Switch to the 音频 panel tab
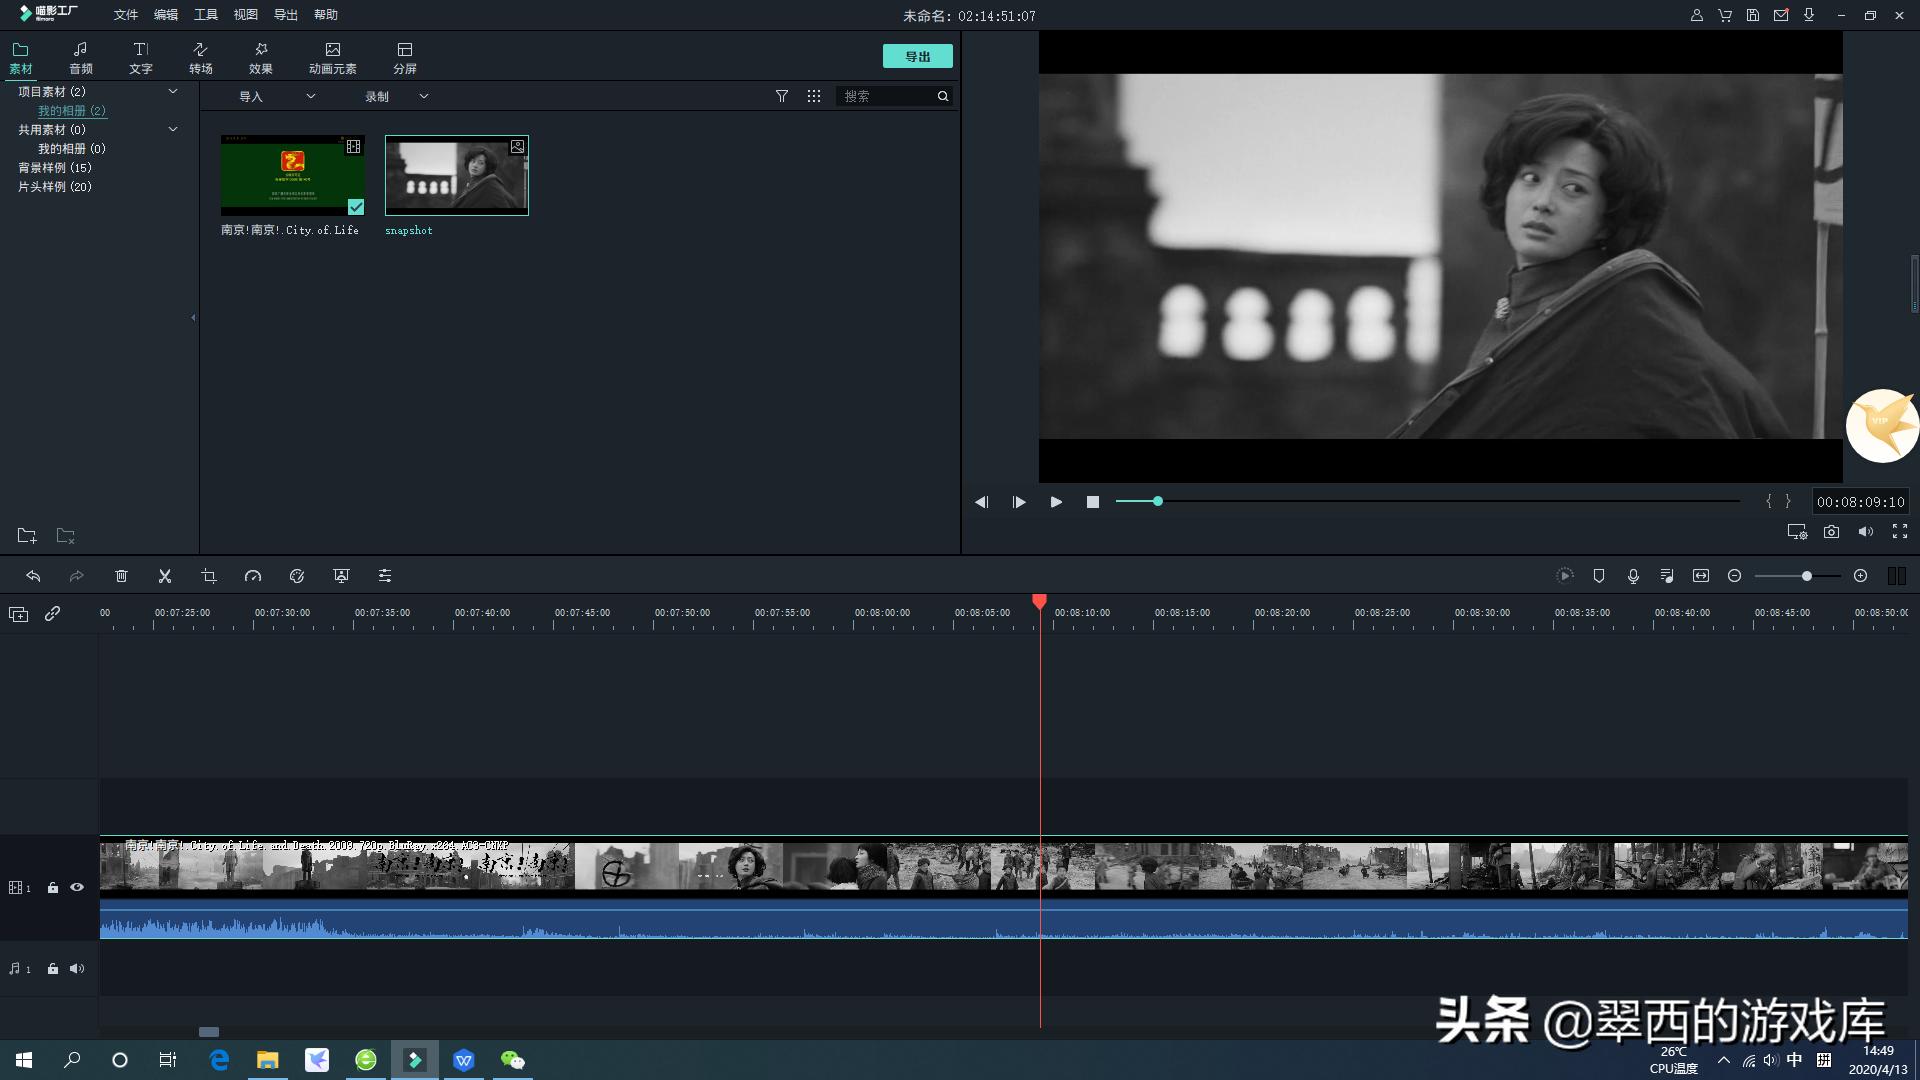 [81, 56]
